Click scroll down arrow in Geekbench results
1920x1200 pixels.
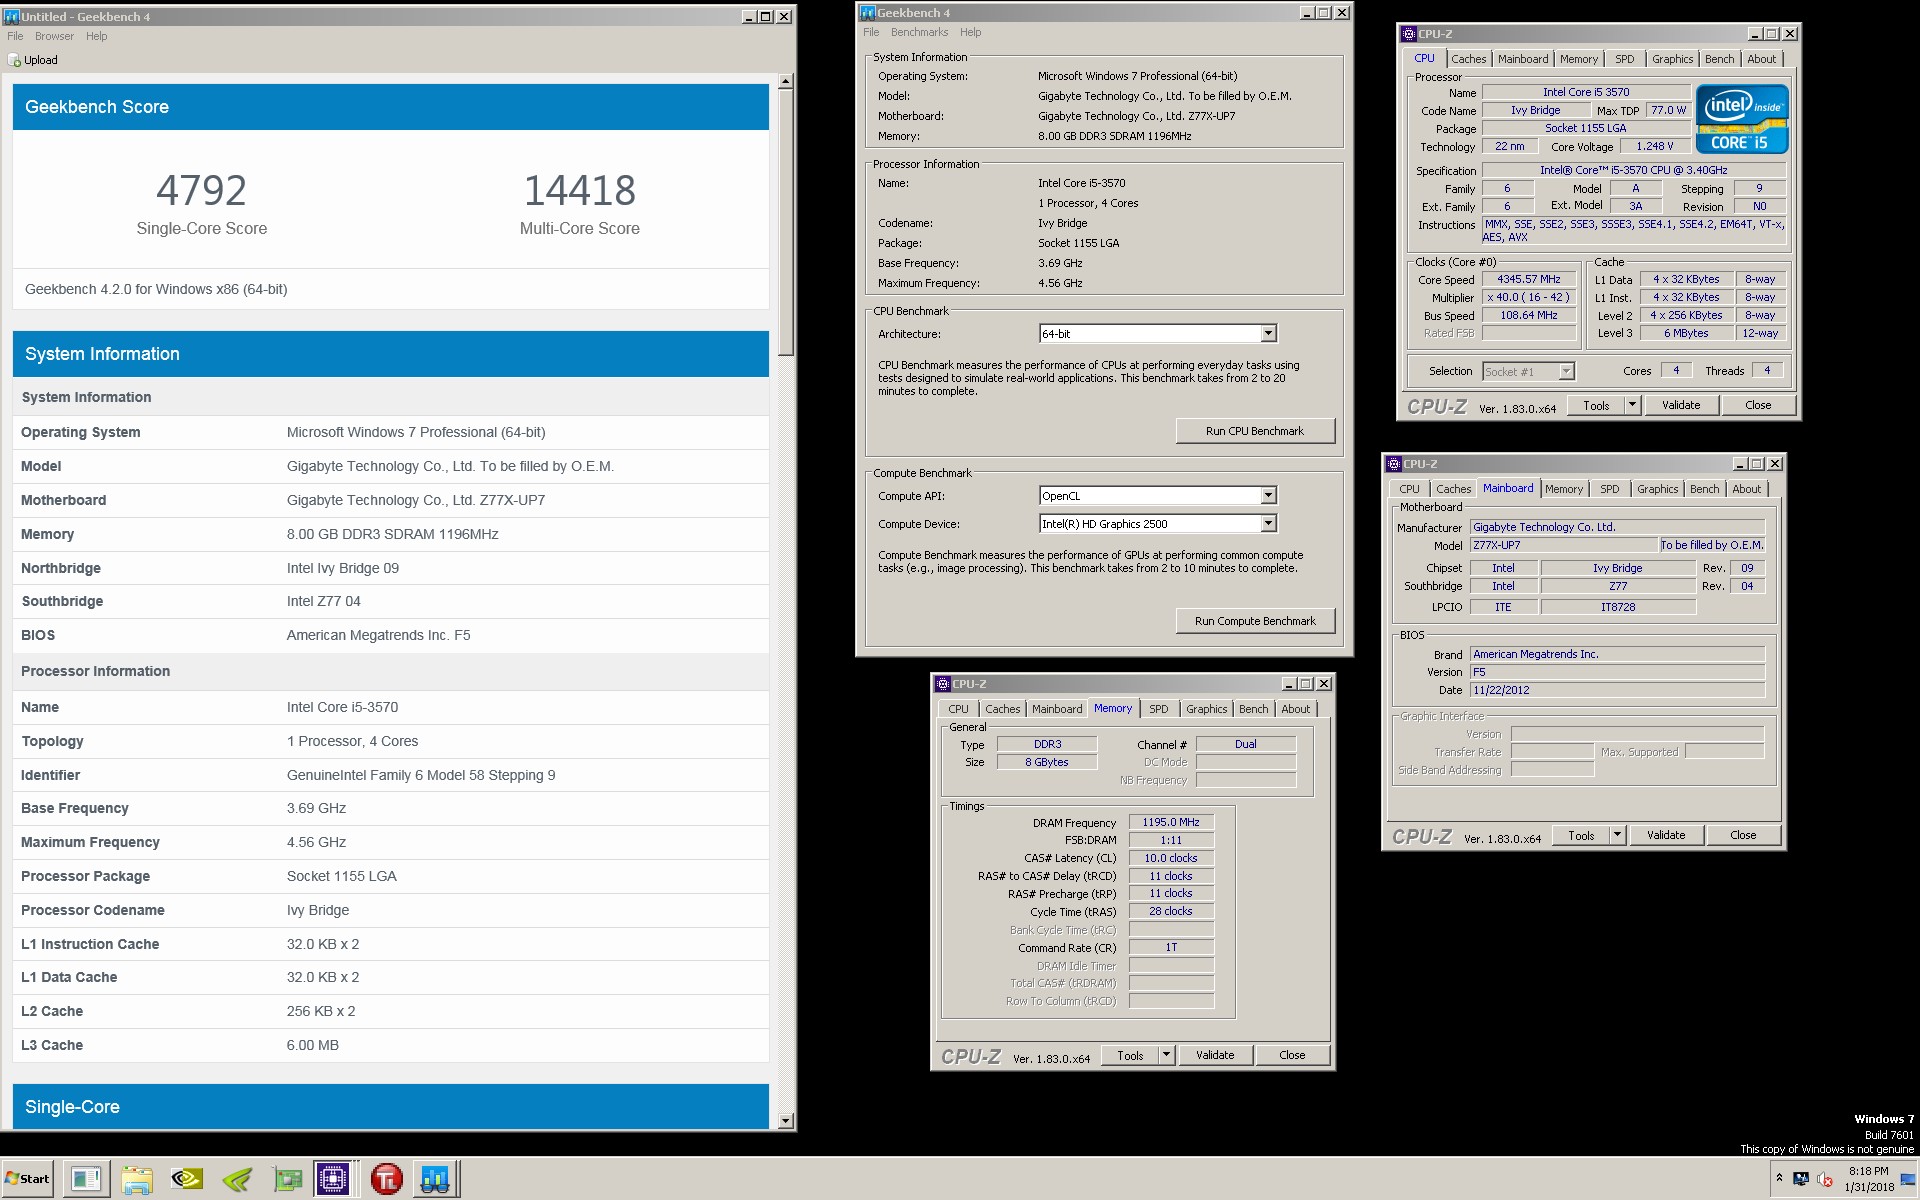tap(786, 1121)
